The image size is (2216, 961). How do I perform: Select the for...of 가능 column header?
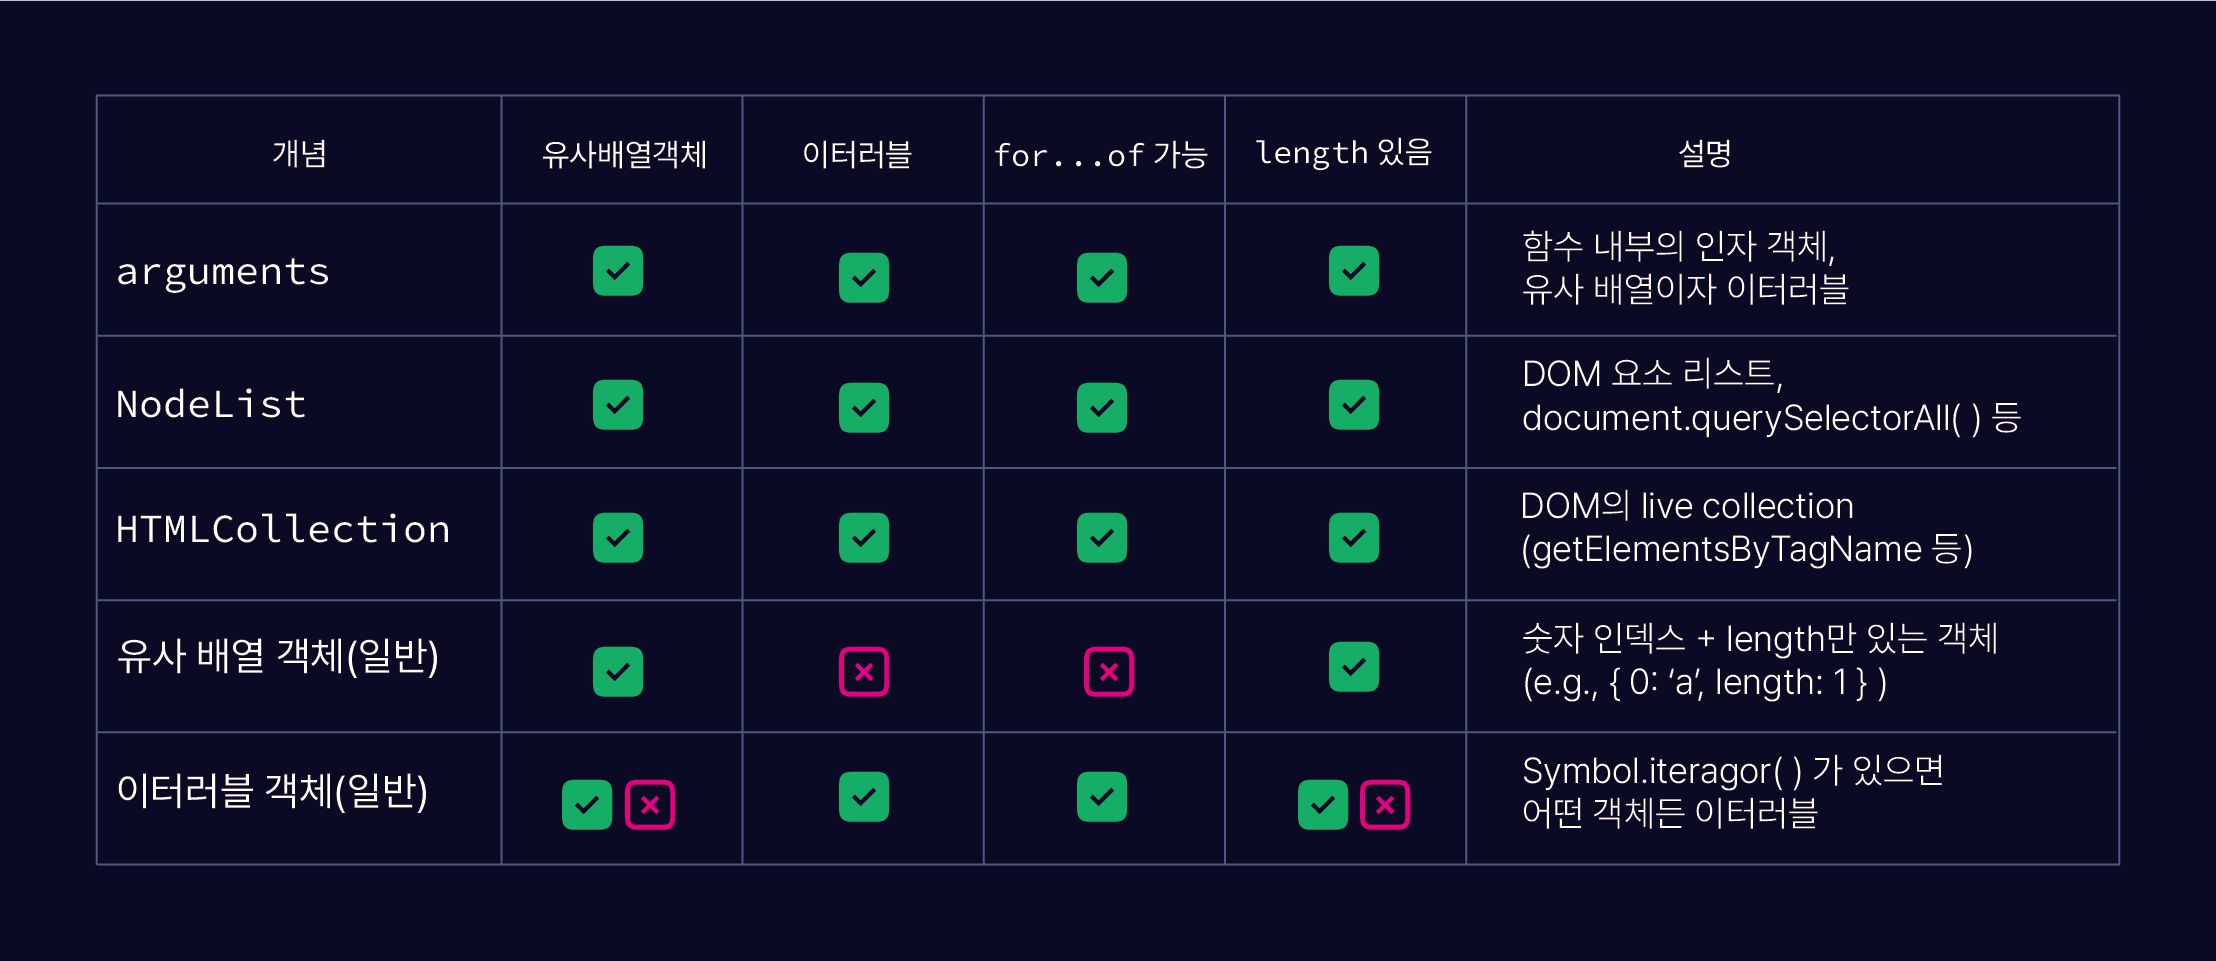click(x=1101, y=155)
